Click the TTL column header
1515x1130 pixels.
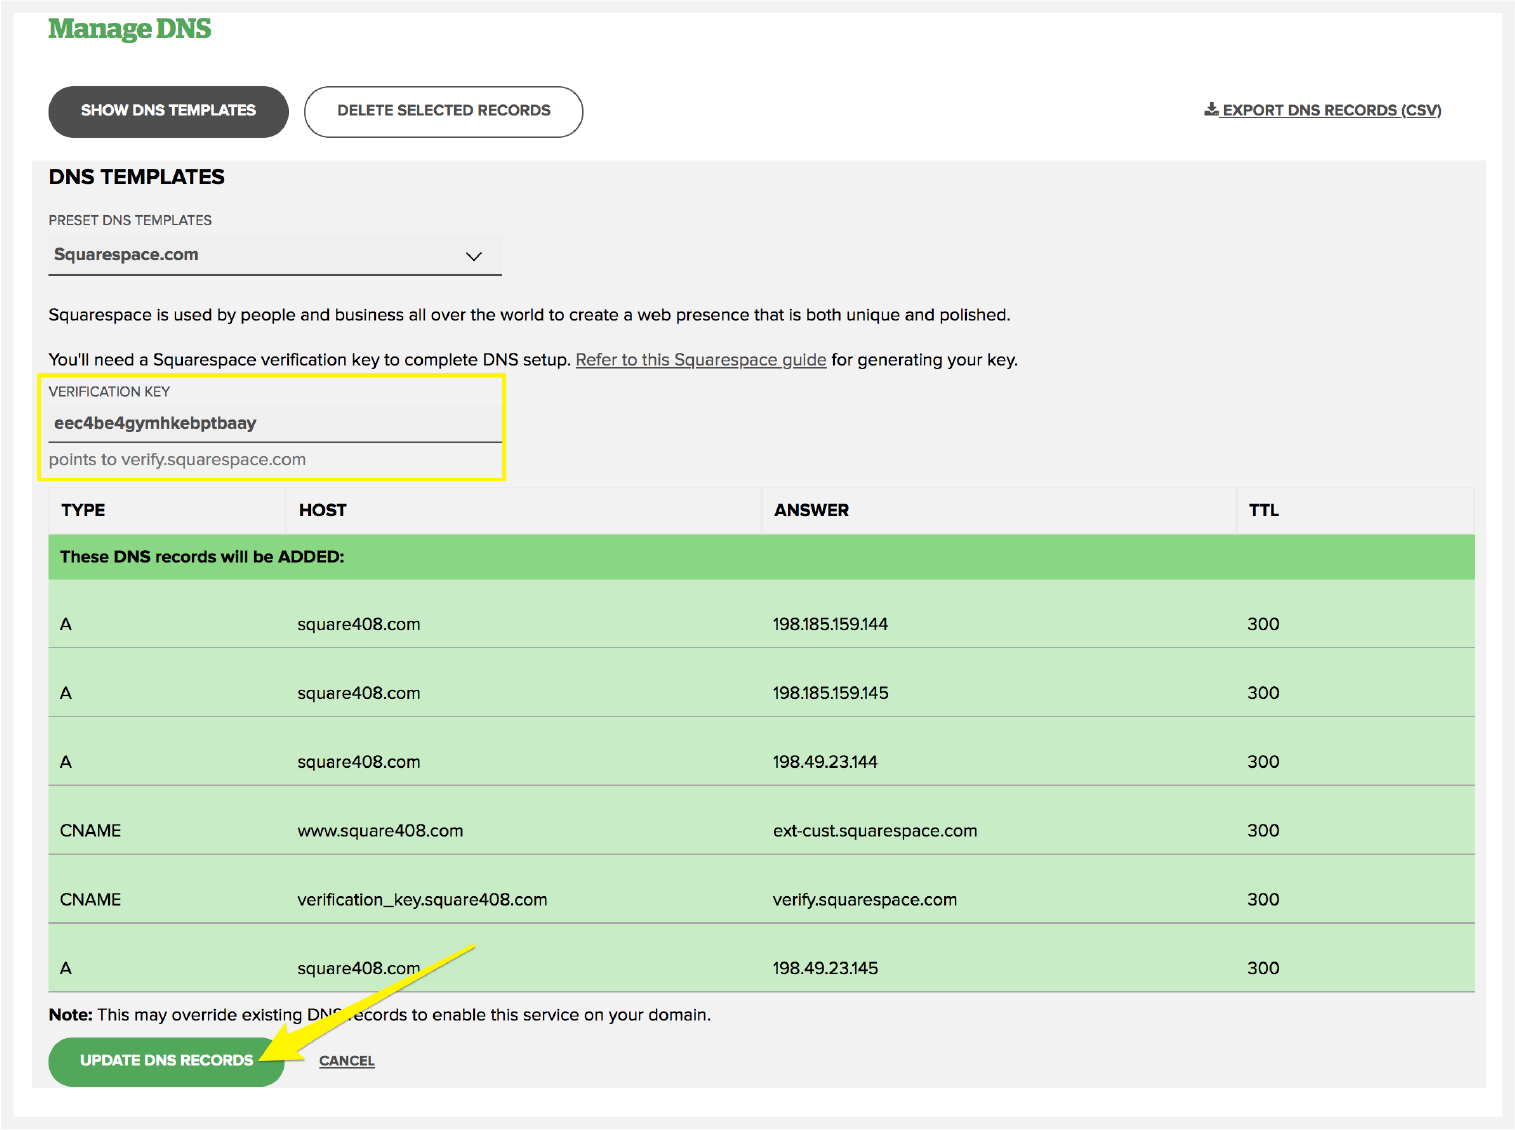pos(1263,510)
